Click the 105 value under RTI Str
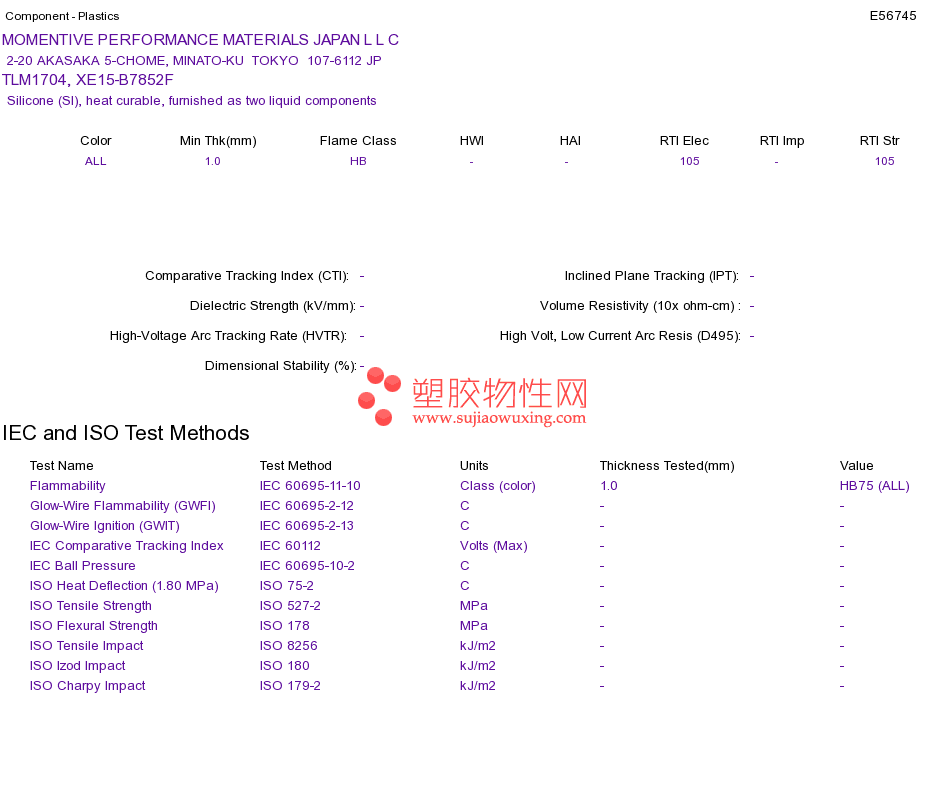 click(885, 161)
